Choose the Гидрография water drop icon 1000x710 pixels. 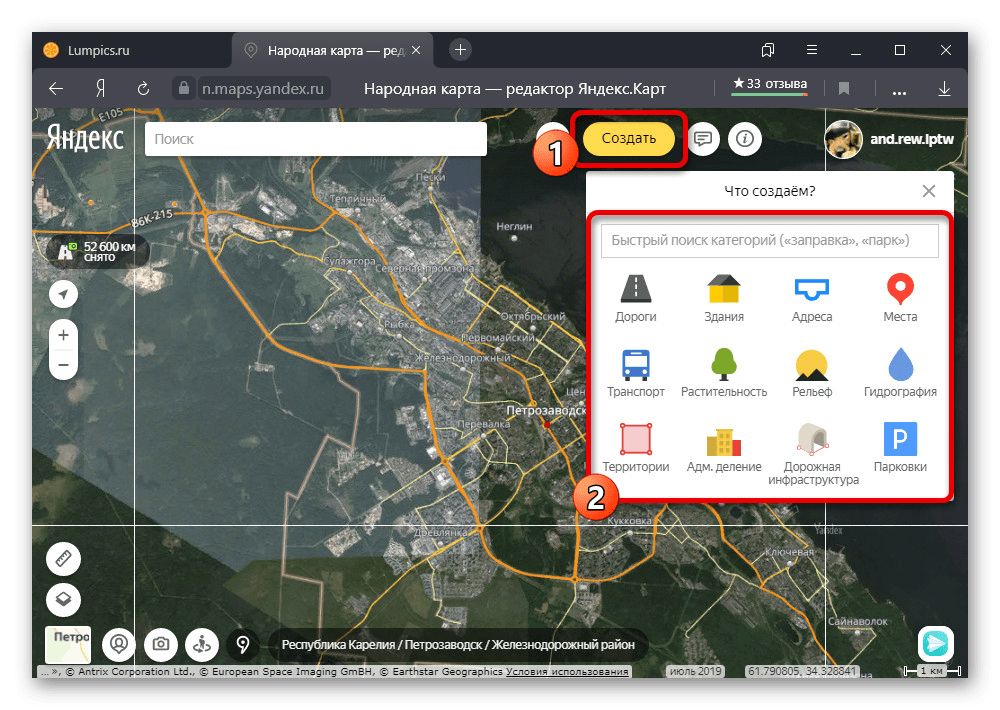pos(900,365)
